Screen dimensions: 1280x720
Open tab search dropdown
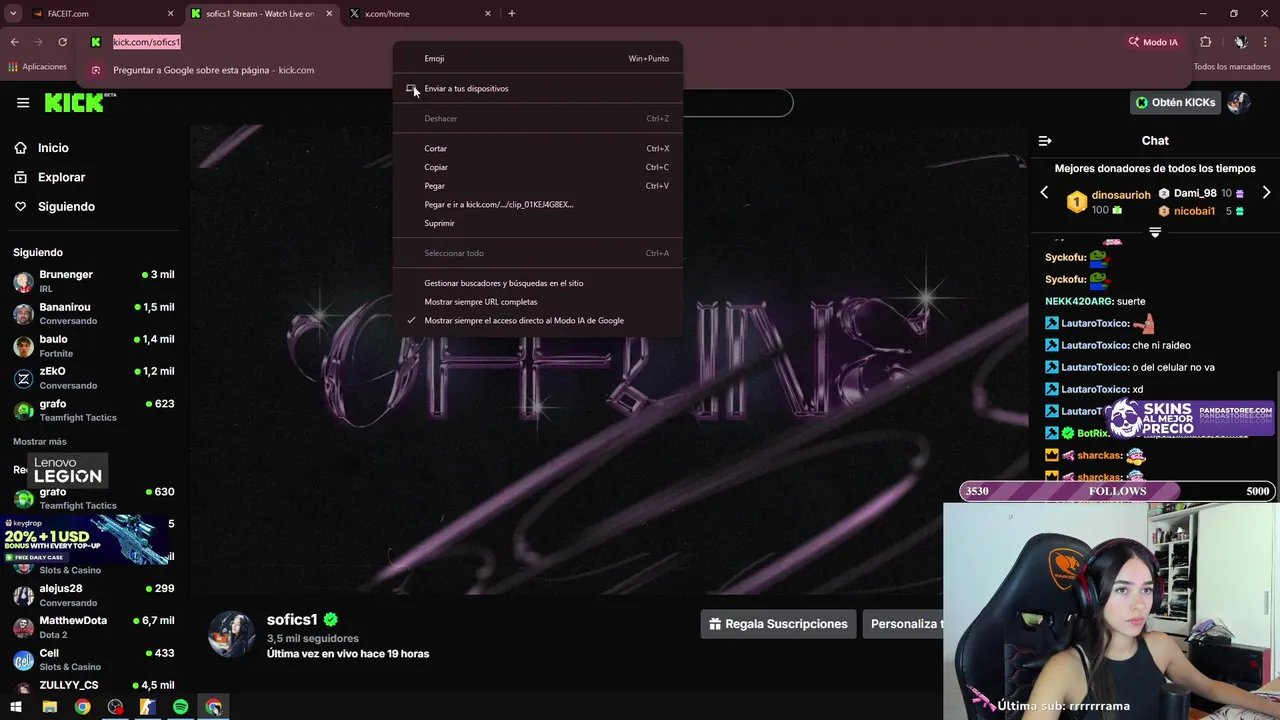13,14
